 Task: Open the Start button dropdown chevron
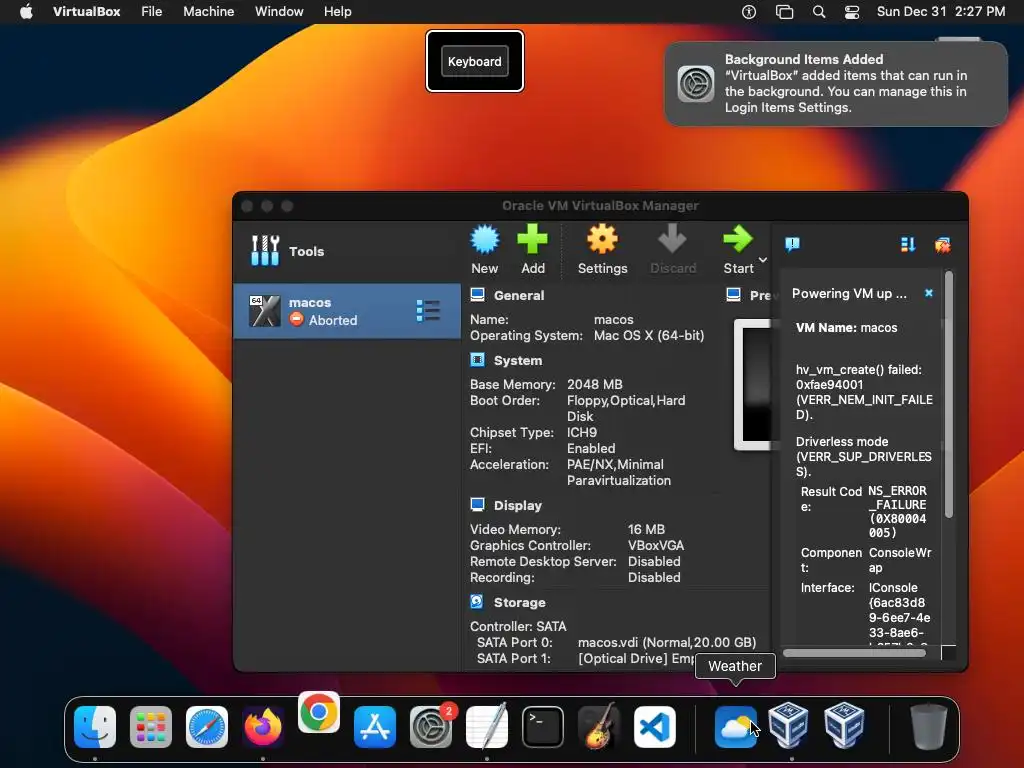762,260
